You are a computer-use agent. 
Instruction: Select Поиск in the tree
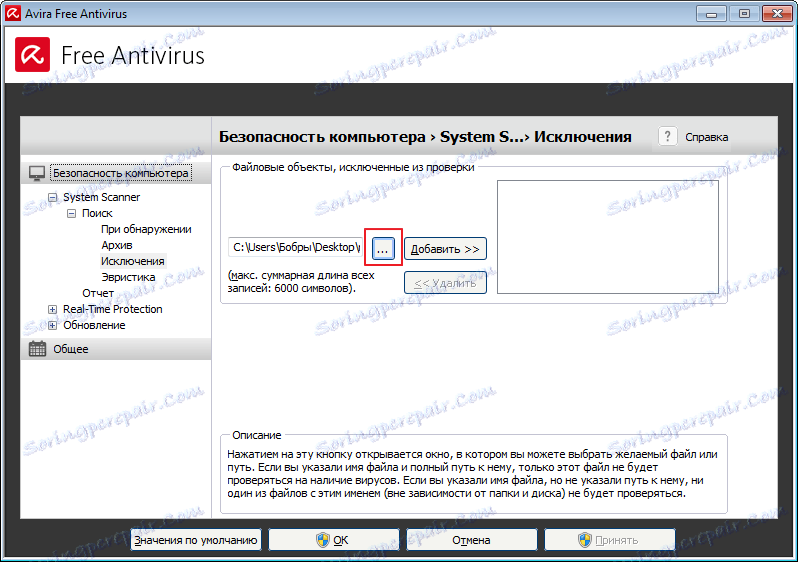click(x=97, y=213)
